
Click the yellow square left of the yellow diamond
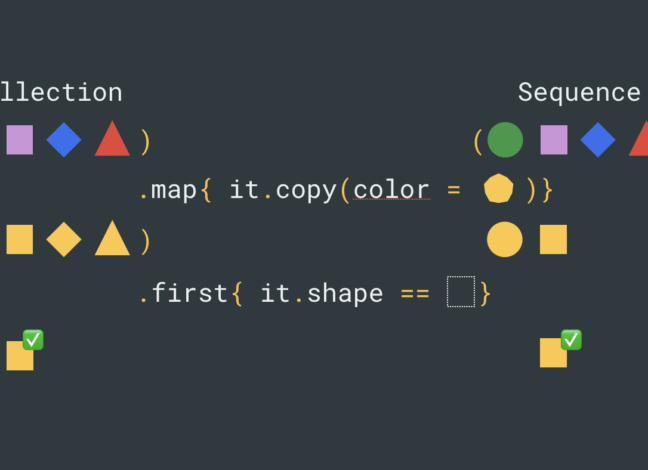pos(19,240)
